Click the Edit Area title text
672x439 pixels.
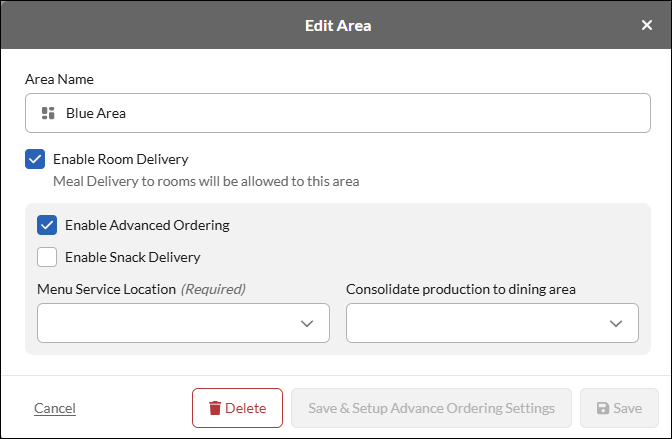338,26
